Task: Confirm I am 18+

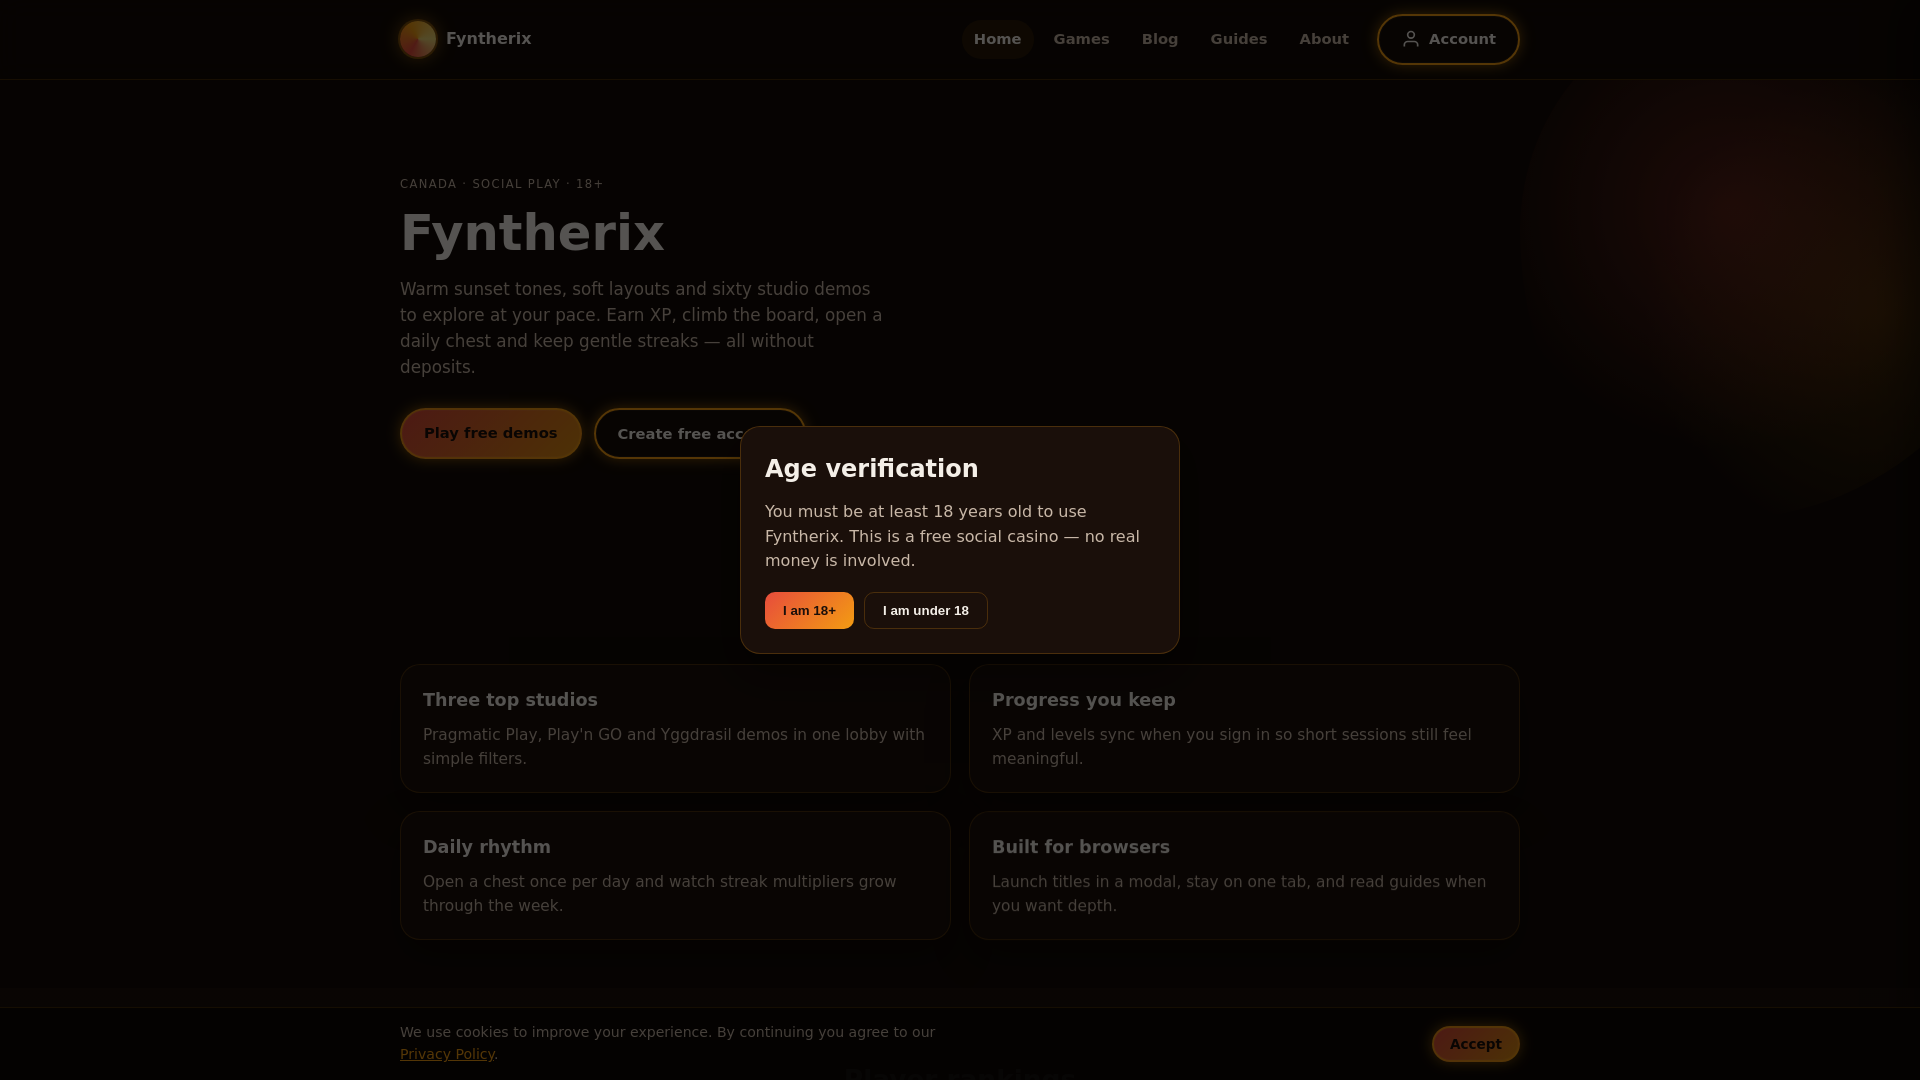Action: (x=809, y=610)
